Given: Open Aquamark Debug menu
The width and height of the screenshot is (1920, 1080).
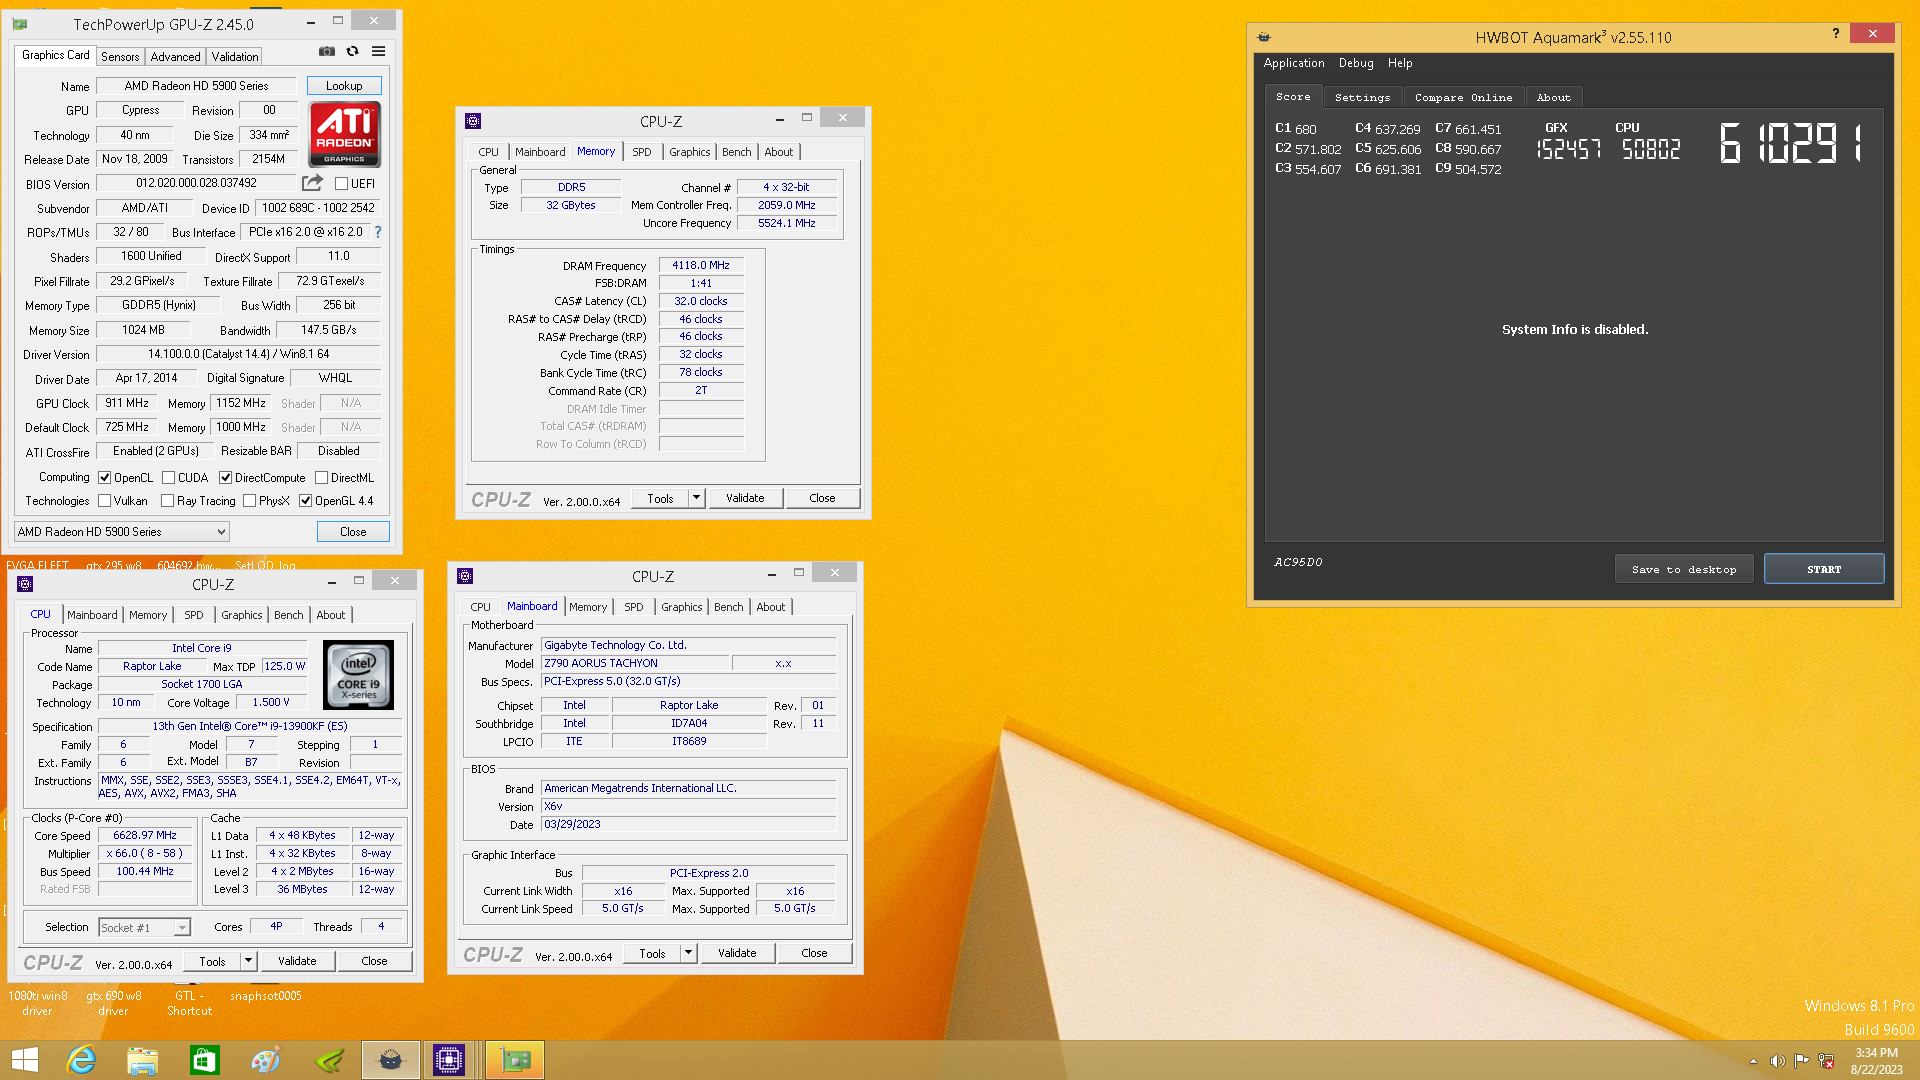Looking at the screenshot, I should click(x=1356, y=63).
